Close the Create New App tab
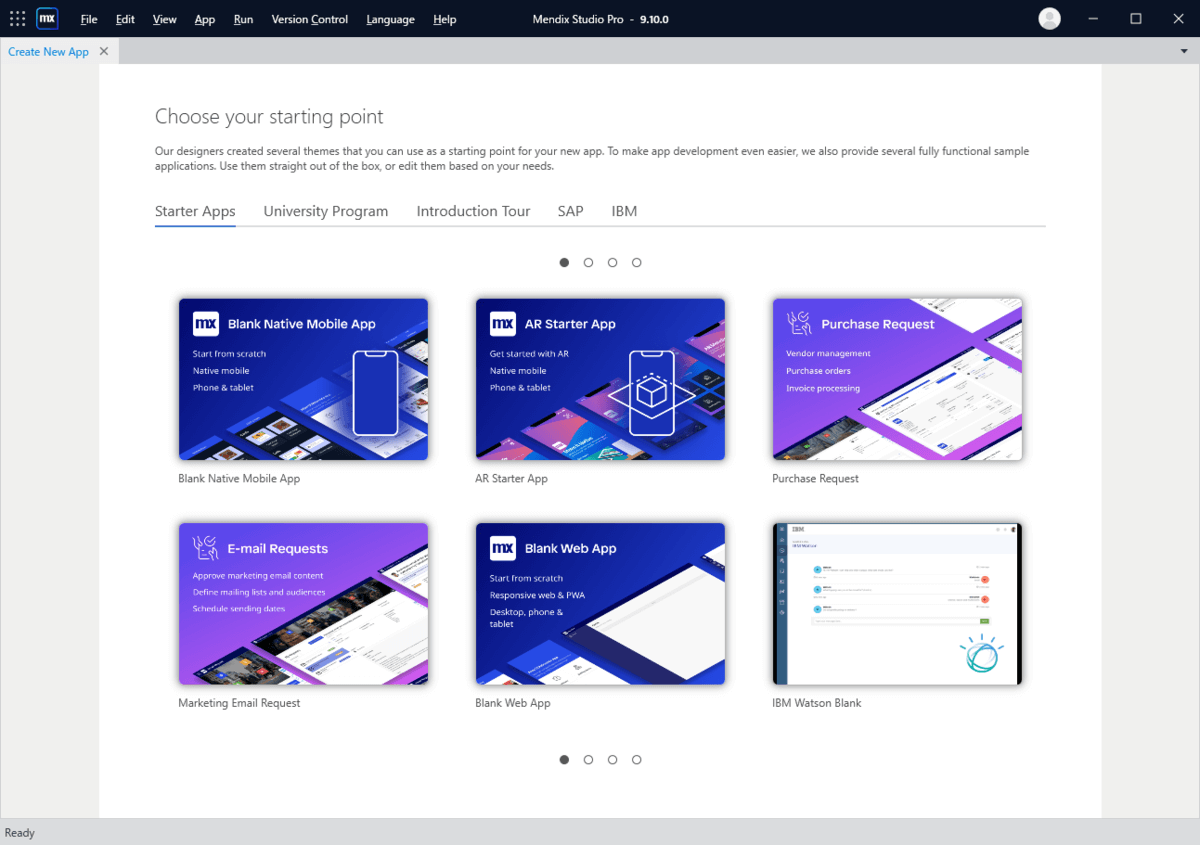Viewport: 1200px width, 845px height. point(104,51)
